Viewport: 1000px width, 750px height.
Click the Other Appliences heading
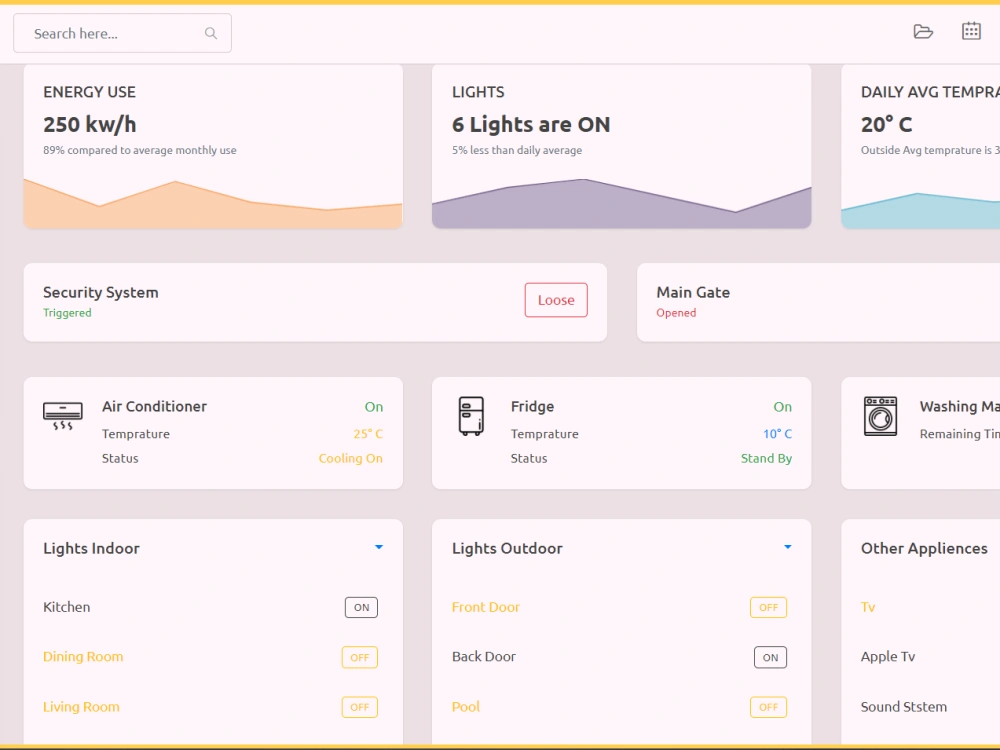[x=924, y=548]
